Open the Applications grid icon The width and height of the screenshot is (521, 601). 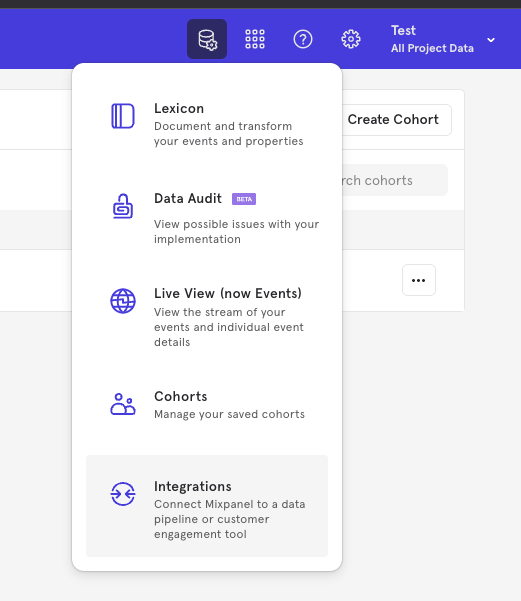[x=255, y=39]
